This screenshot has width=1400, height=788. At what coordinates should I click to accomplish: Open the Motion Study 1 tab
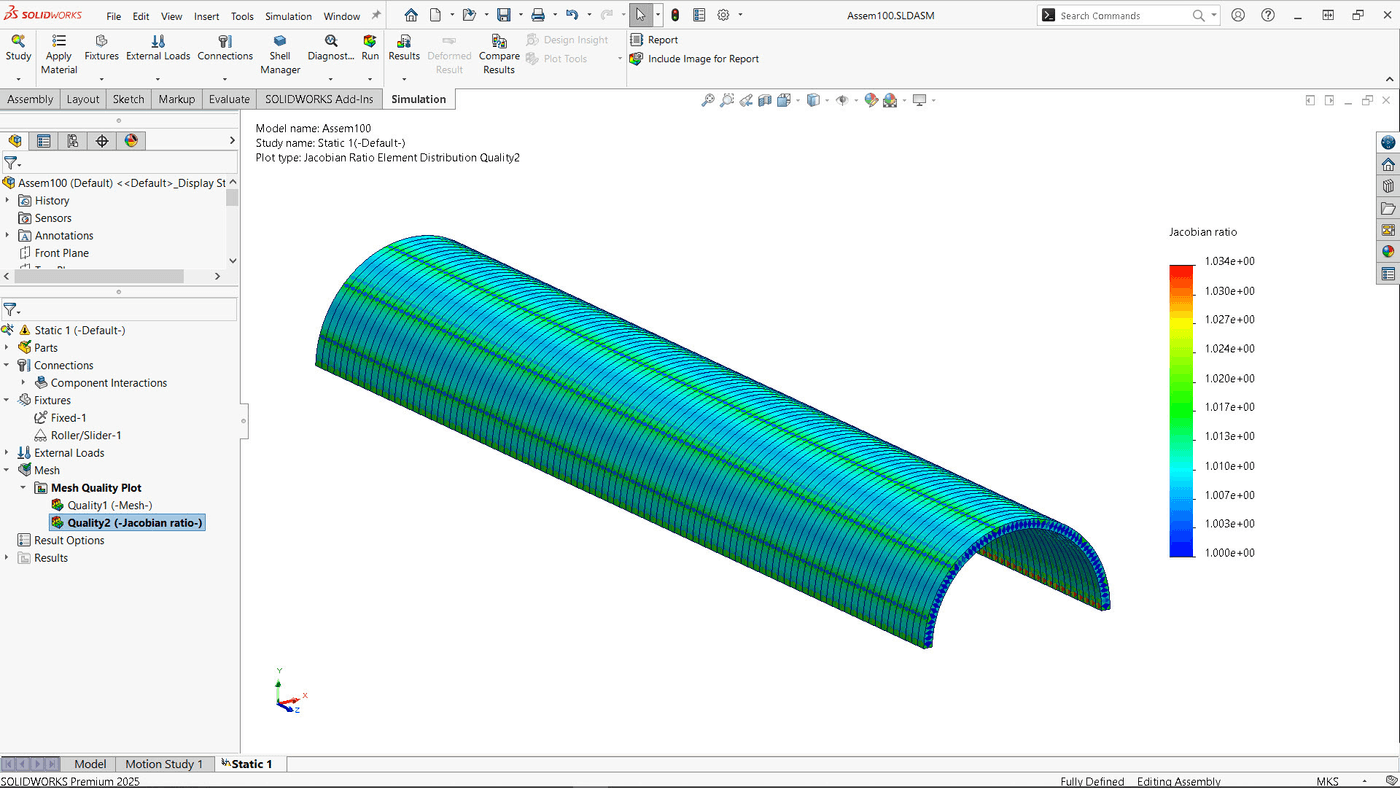pyautogui.click(x=164, y=763)
